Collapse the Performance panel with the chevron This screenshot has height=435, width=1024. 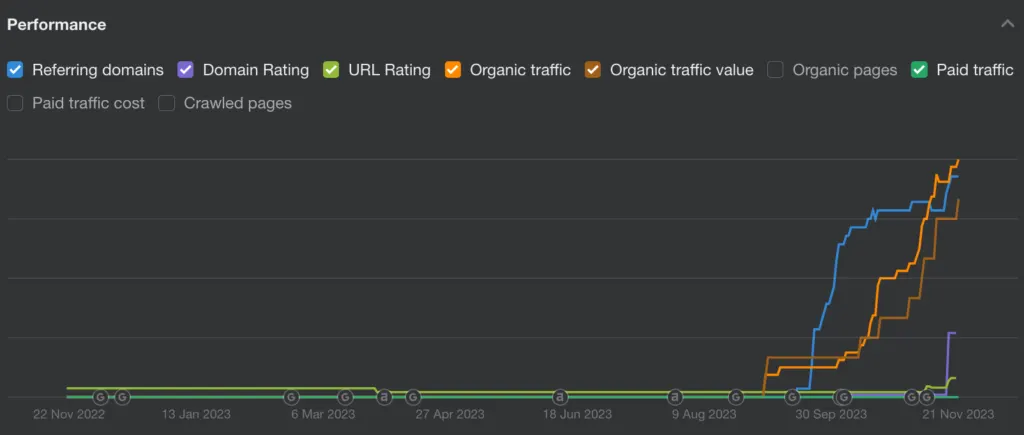click(x=1008, y=24)
